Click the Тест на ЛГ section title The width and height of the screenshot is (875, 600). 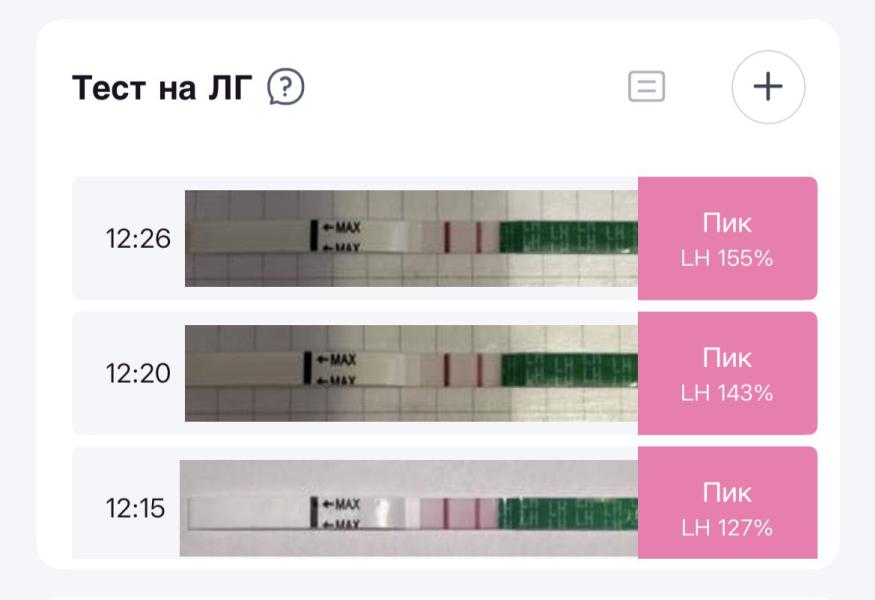click(166, 88)
